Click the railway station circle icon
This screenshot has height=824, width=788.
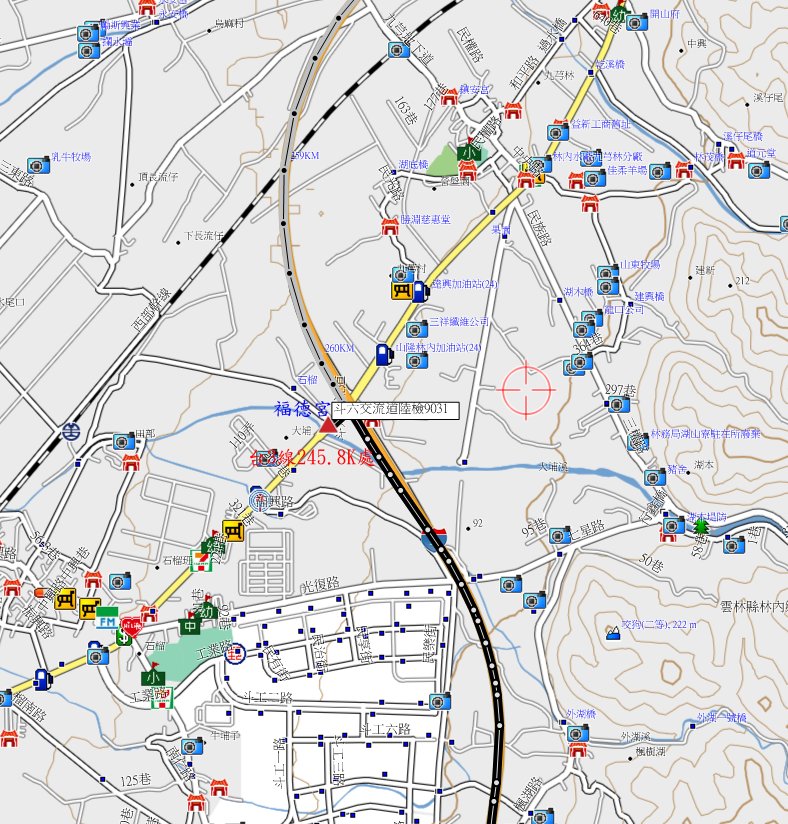(70, 432)
